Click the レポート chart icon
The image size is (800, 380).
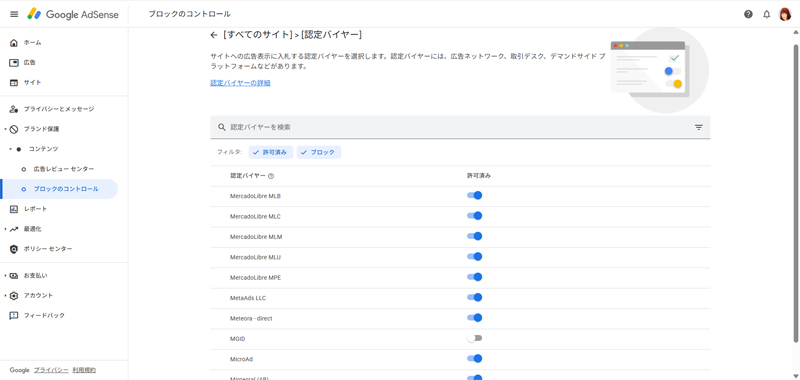14,209
